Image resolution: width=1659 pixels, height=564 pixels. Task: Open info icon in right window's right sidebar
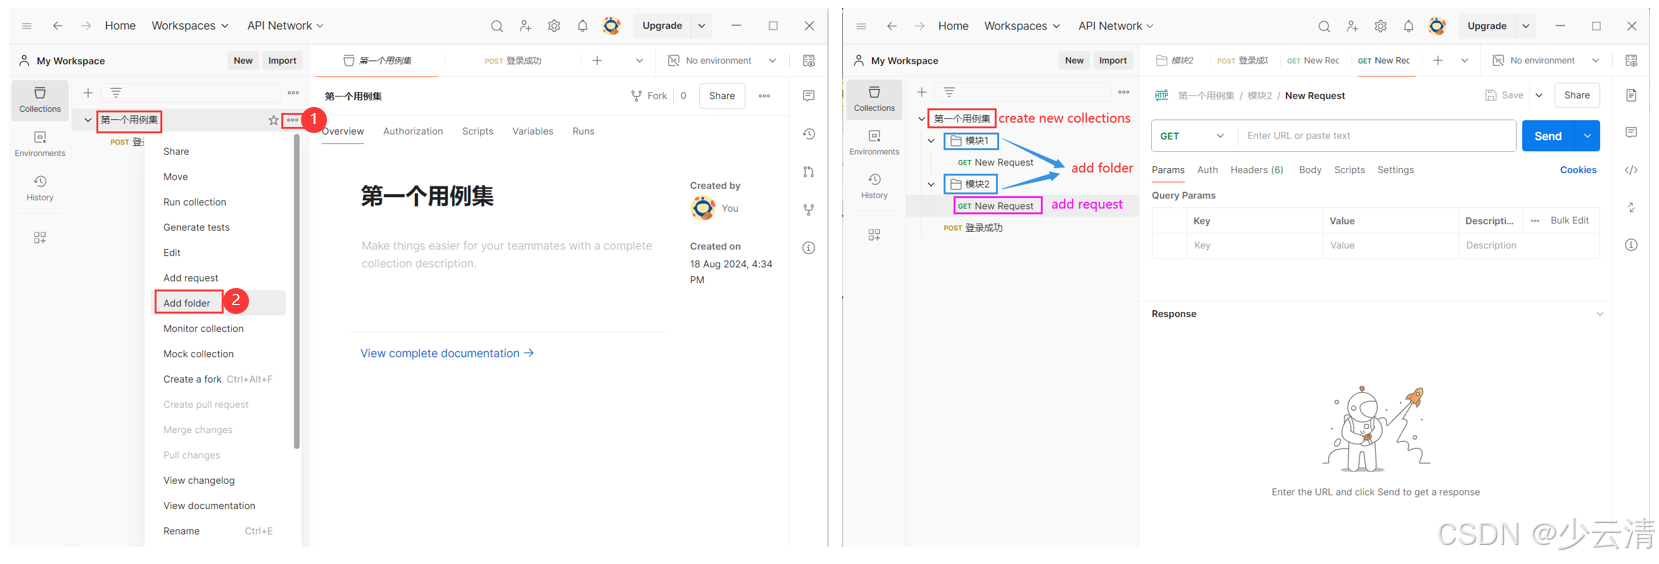1631,245
